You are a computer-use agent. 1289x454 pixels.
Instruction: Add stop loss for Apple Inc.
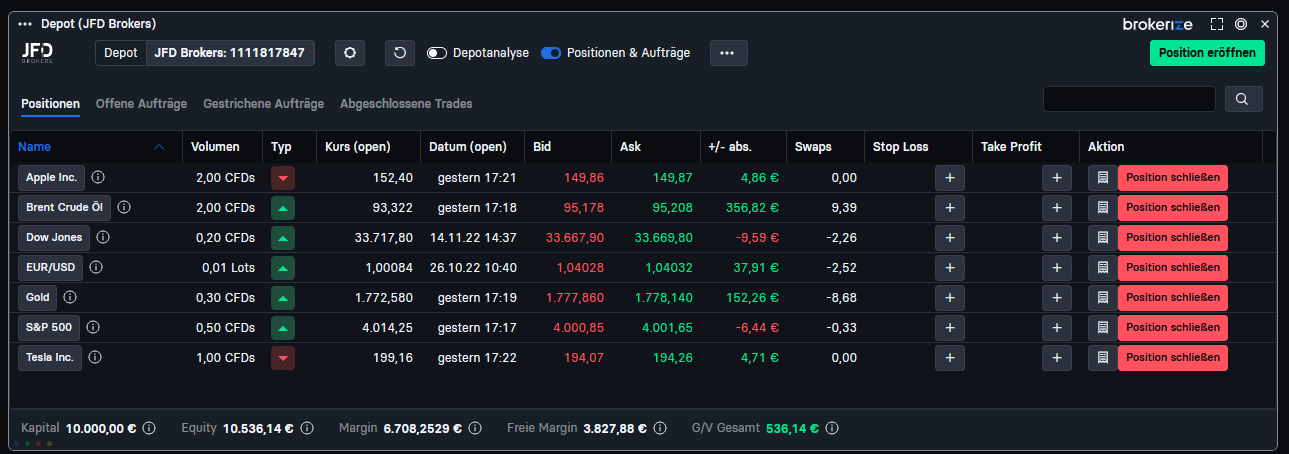(949, 177)
